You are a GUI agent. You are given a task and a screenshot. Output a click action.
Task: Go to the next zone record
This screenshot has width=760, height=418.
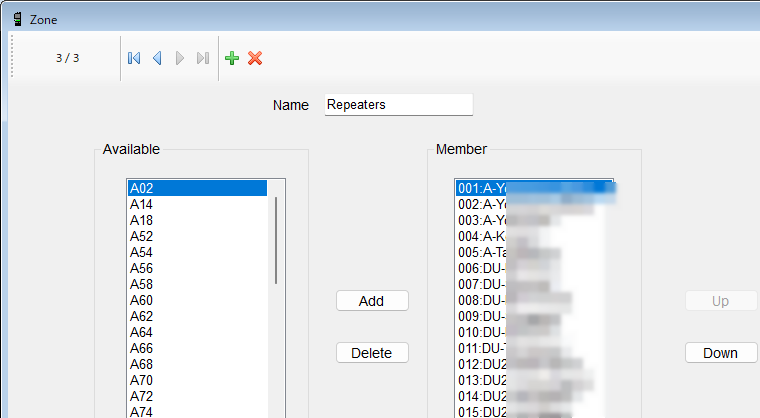tap(180, 59)
